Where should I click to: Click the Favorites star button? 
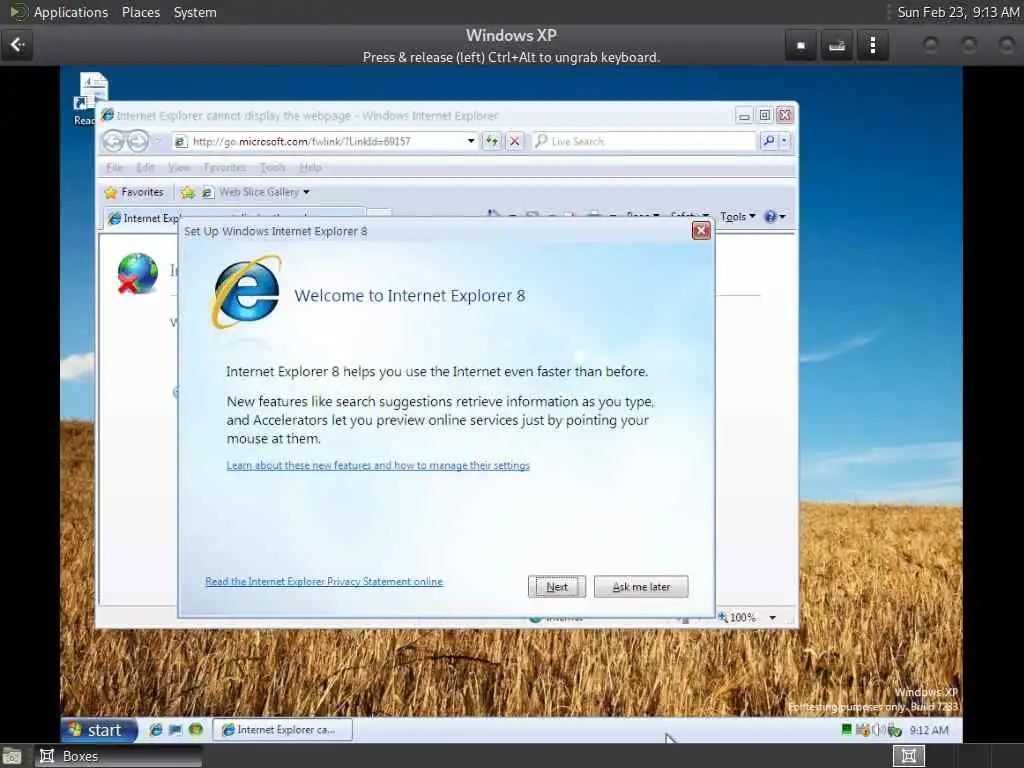click(135, 192)
